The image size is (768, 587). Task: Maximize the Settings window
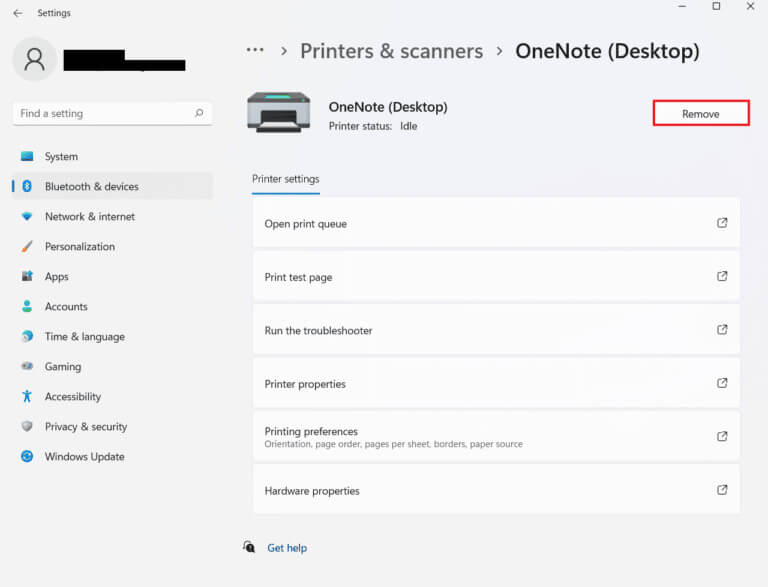(716, 6)
